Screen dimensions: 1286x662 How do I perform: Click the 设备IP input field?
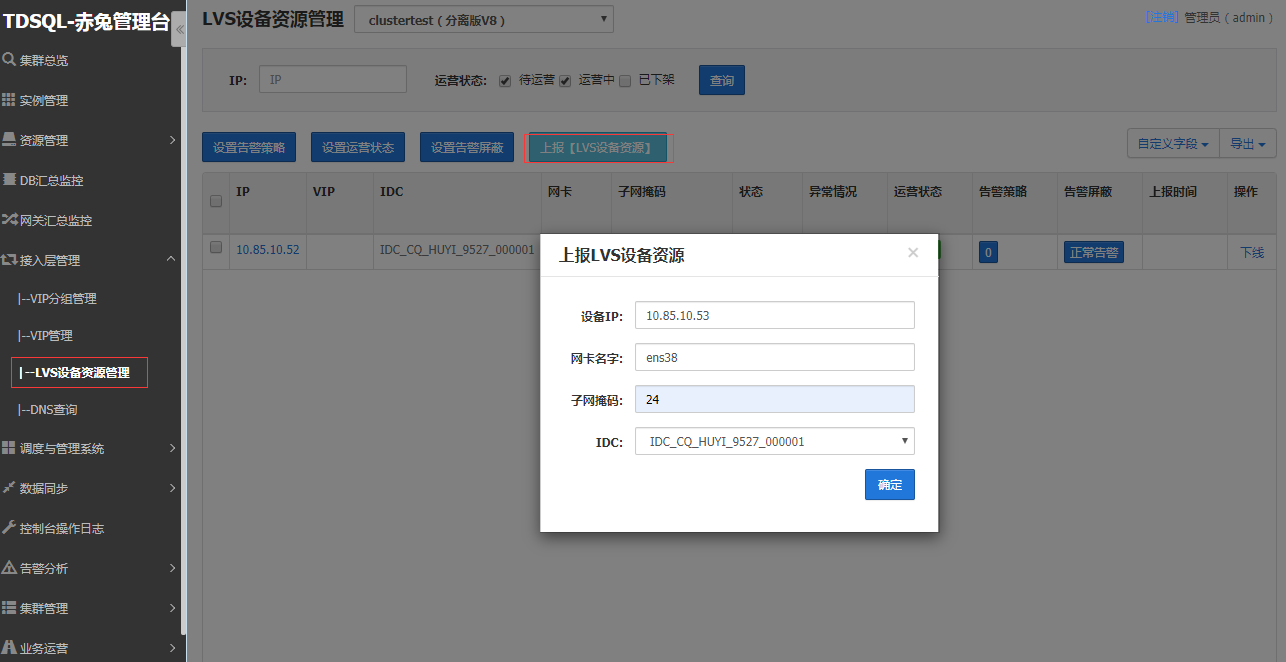point(774,314)
